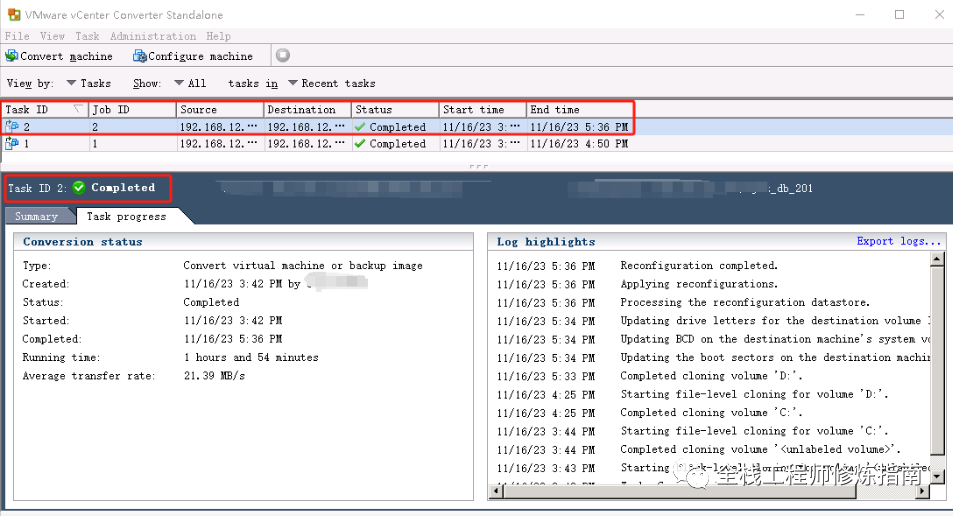
Task: Click the task icon in the Task ID 2 row
Action: pyautogui.click(x=12, y=126)
